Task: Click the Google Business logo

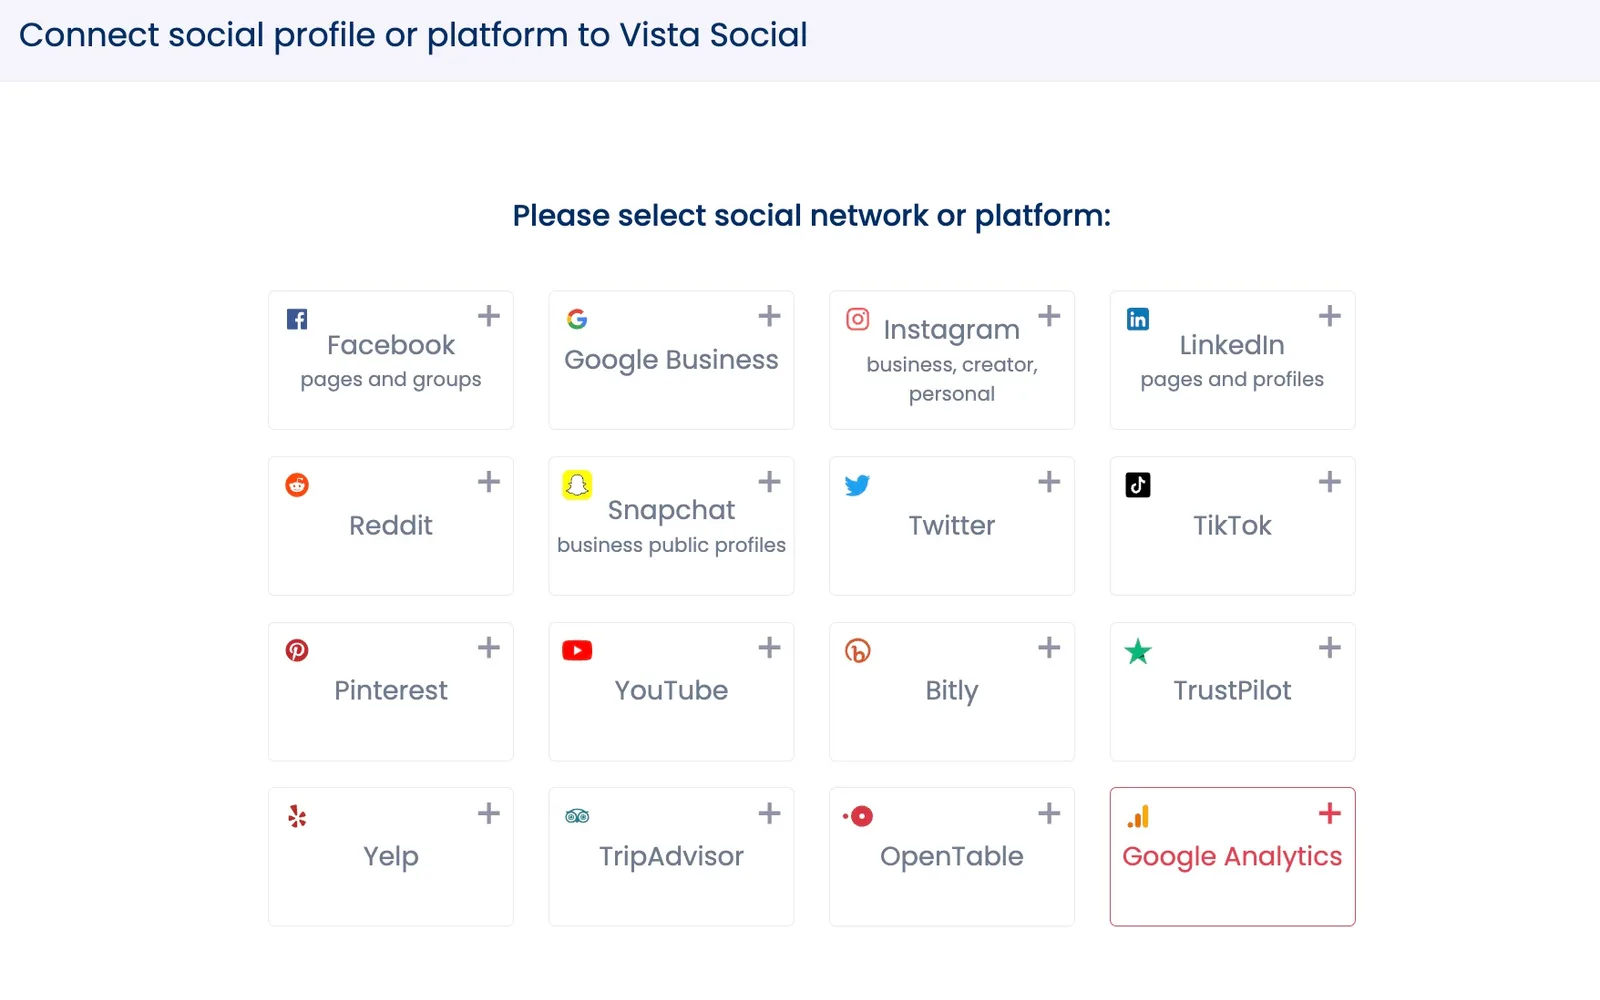Action: (x=577, y=319)
